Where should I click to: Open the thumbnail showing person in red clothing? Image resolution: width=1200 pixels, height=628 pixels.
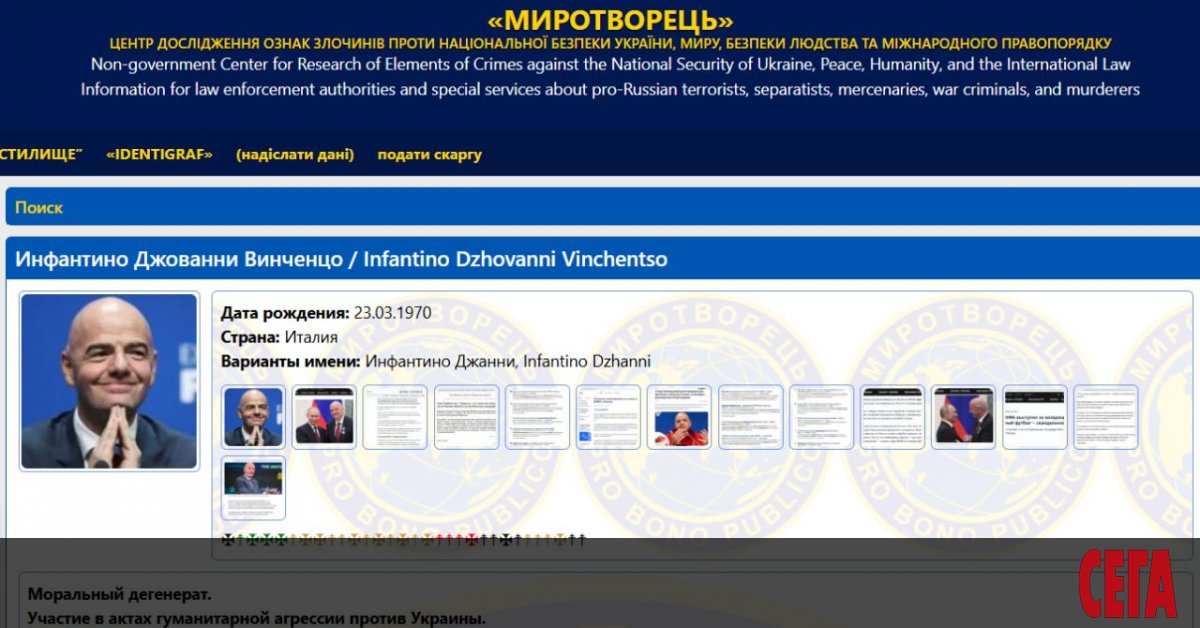click(x=679, y=417)
